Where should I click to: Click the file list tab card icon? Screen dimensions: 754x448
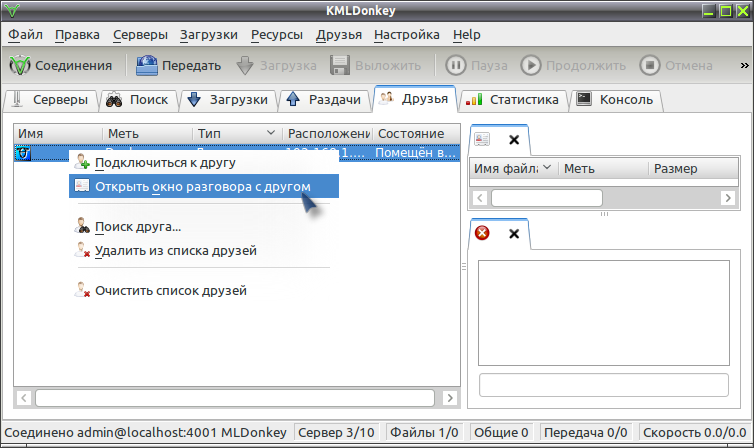482,139
